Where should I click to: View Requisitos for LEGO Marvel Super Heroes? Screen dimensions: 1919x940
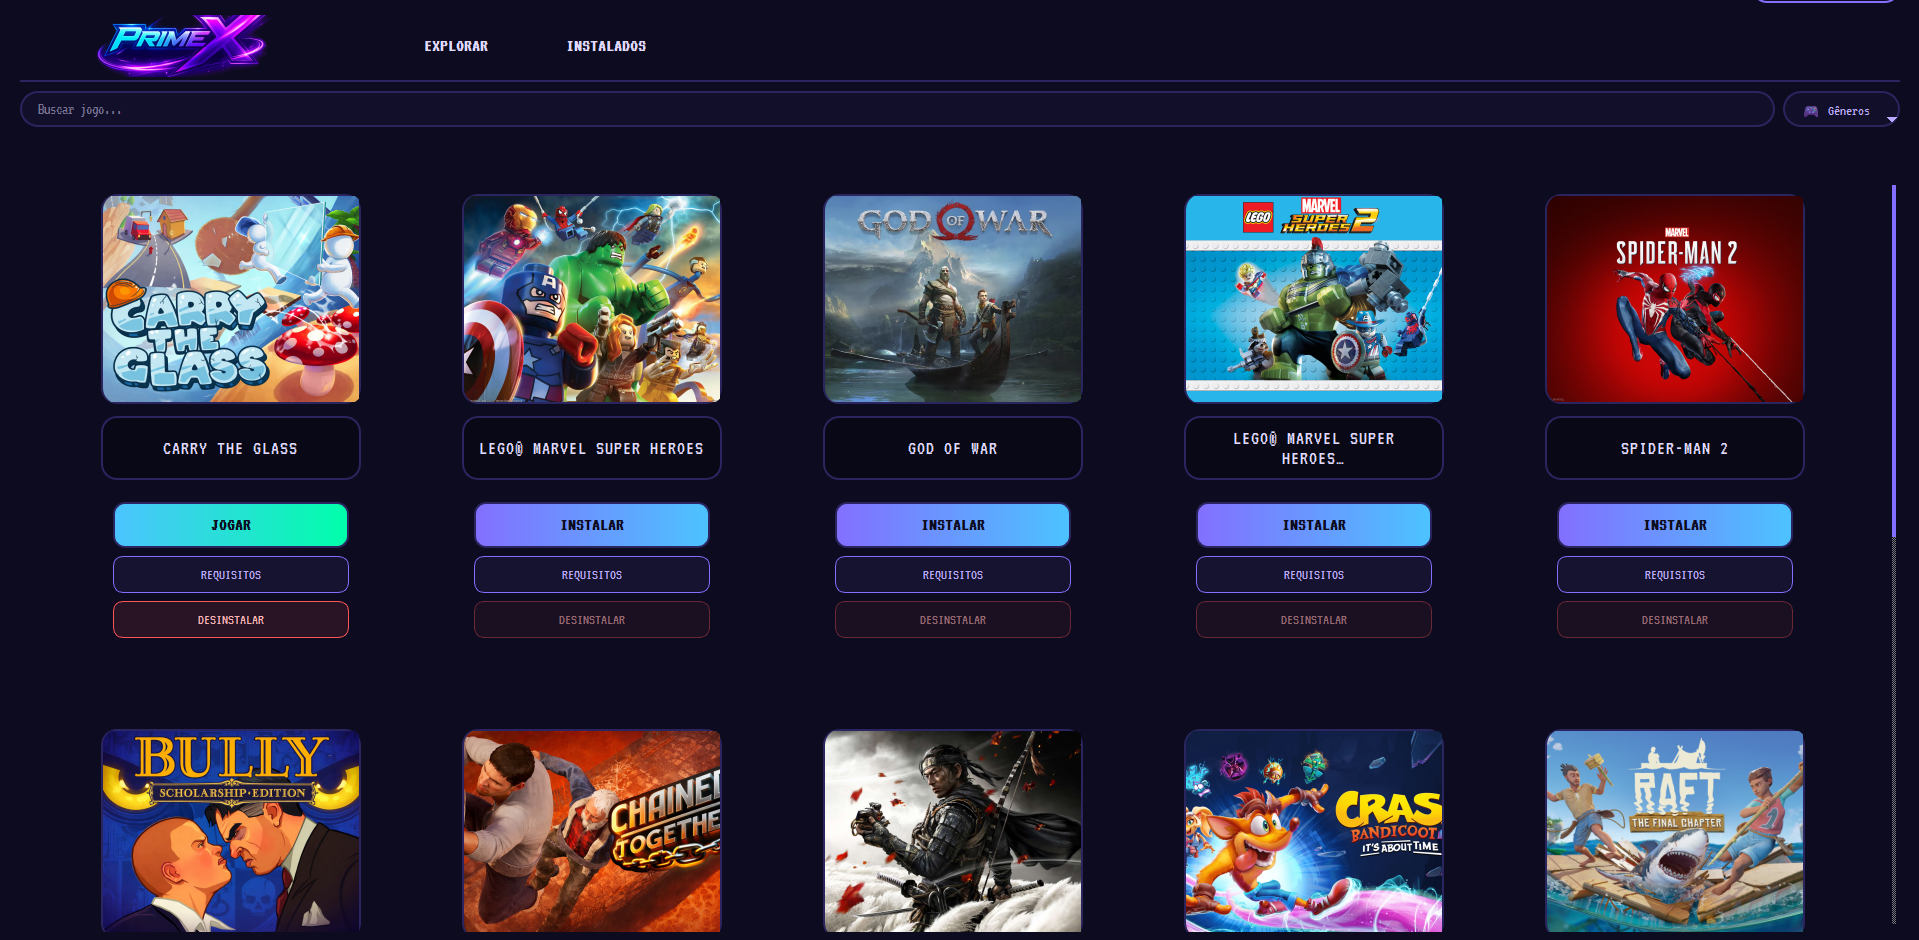pyautogui.click(x=592, y=575)
